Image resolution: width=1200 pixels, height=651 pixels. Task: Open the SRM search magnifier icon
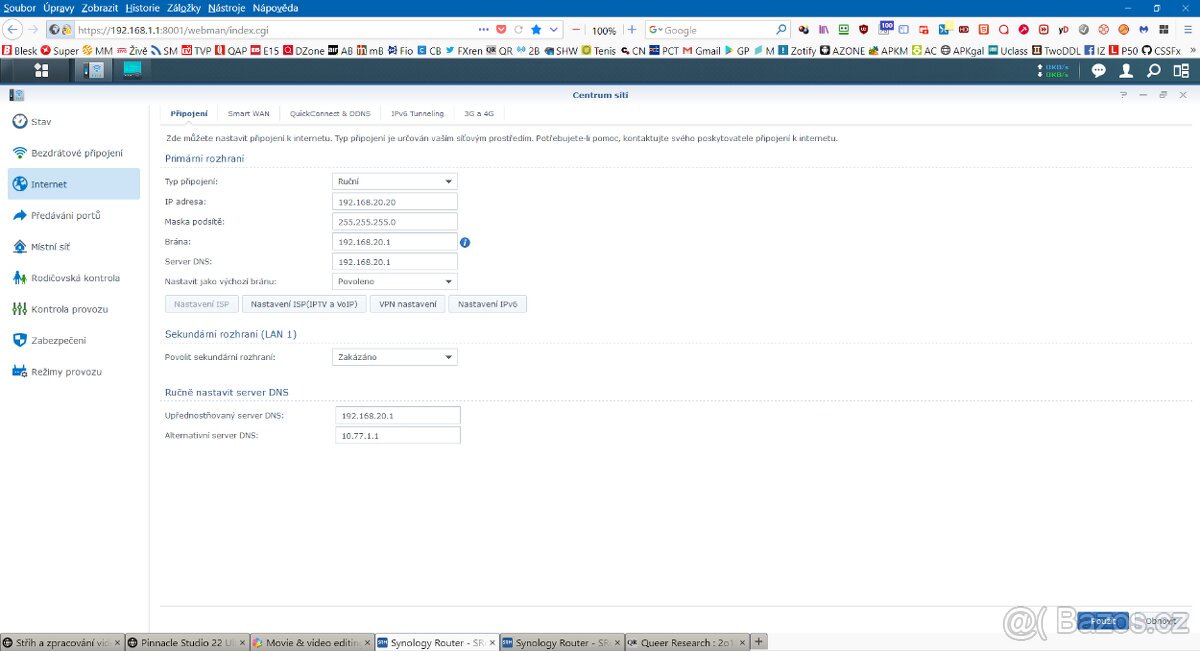1153,70
